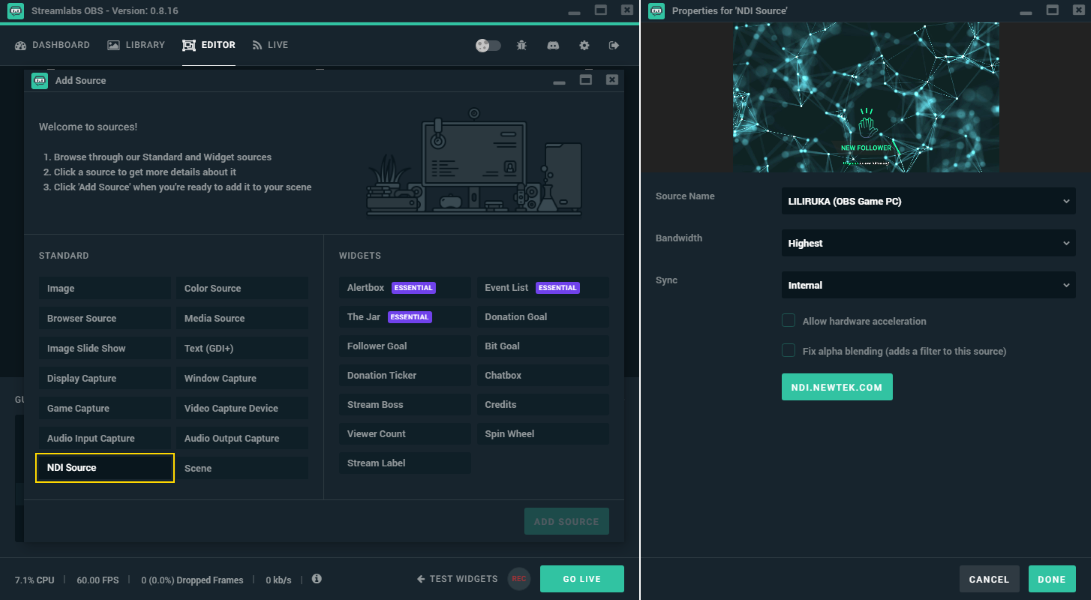Click the REC record button
Viewport: 1091px width, 600px height.
pyautogui.click(x=518, y=578)
